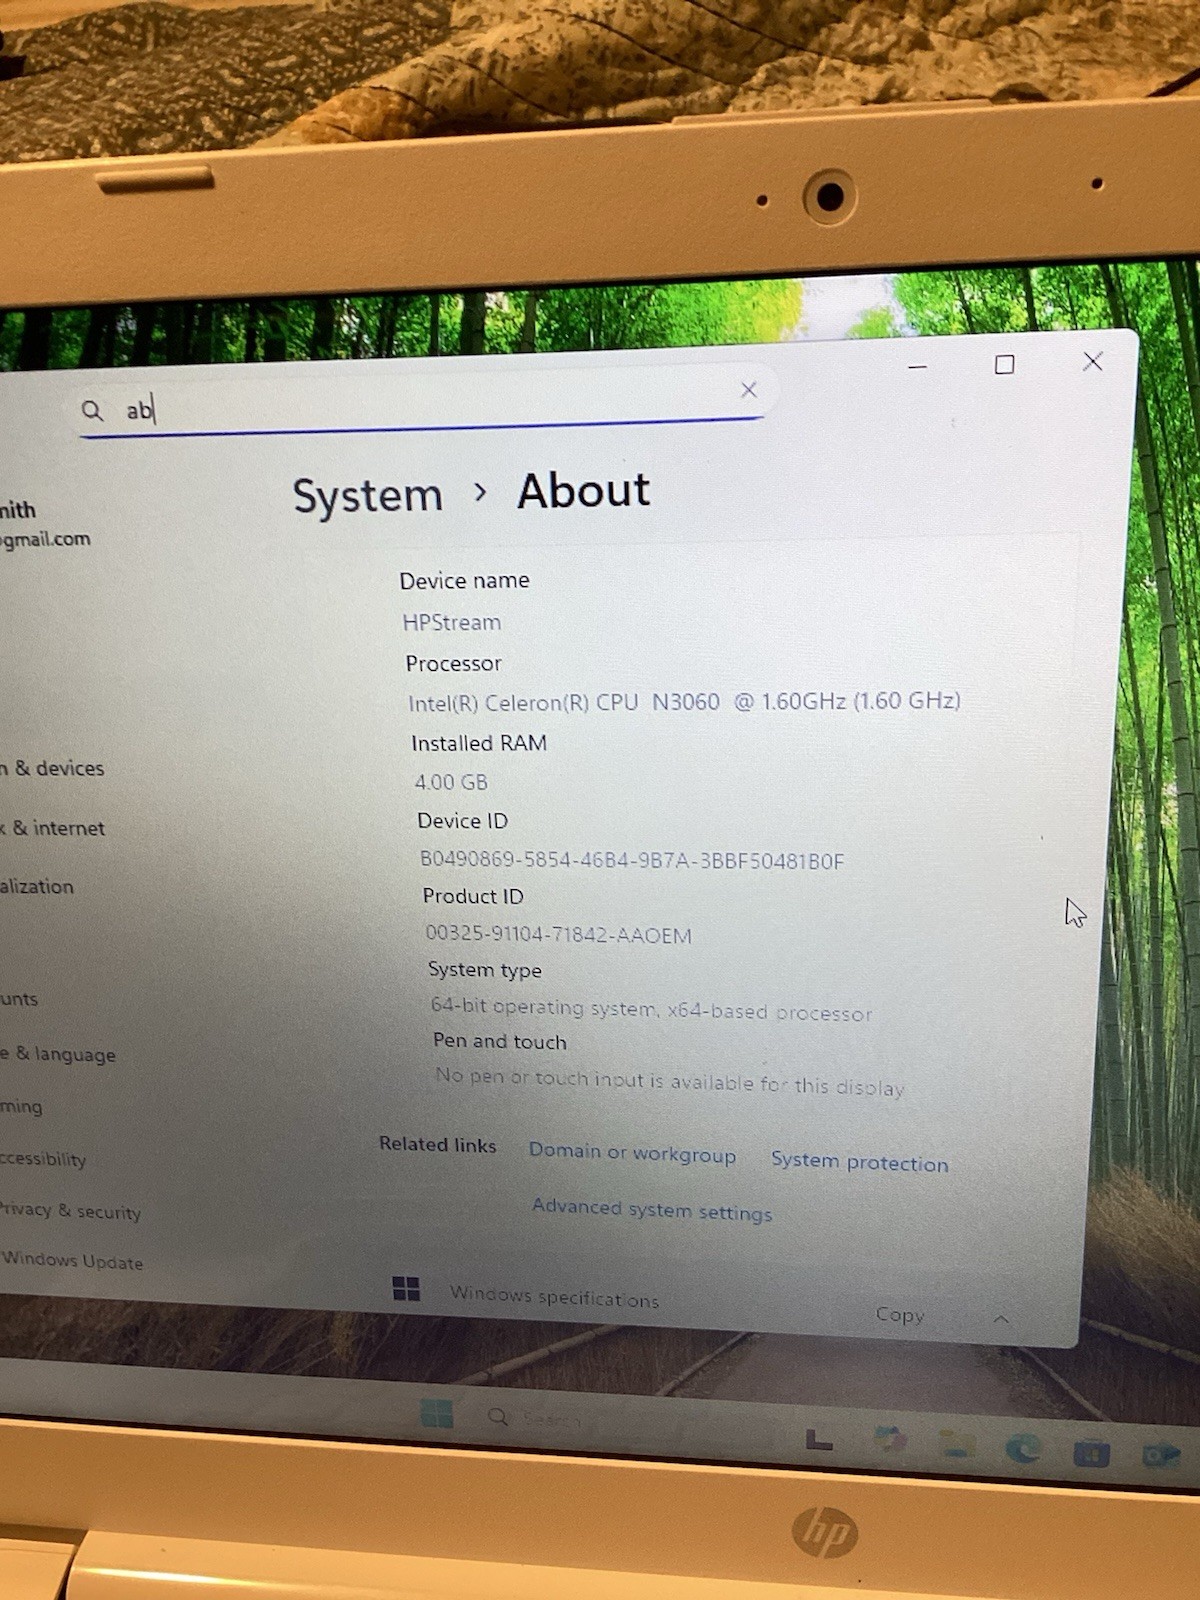Viewport: 1200px width, 1600px height.
Task: Open Windows Update in sidebar
Action: tap(72, 1261)
